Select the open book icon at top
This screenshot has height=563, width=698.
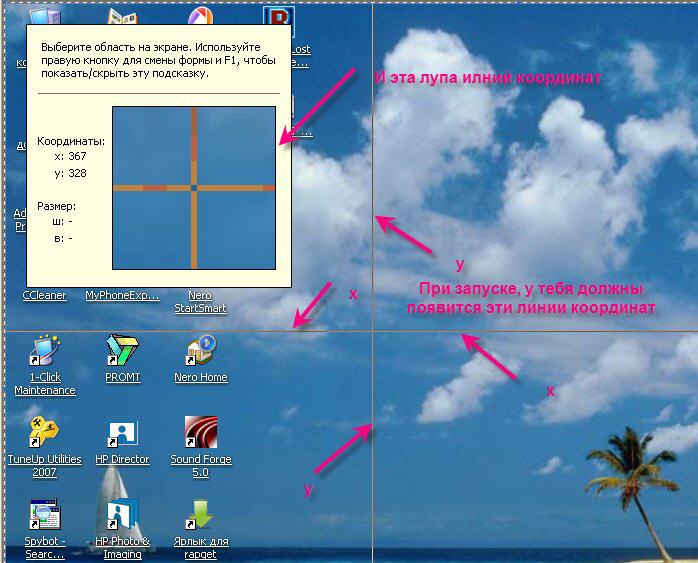pyautogui.click(x=122, y=18)
